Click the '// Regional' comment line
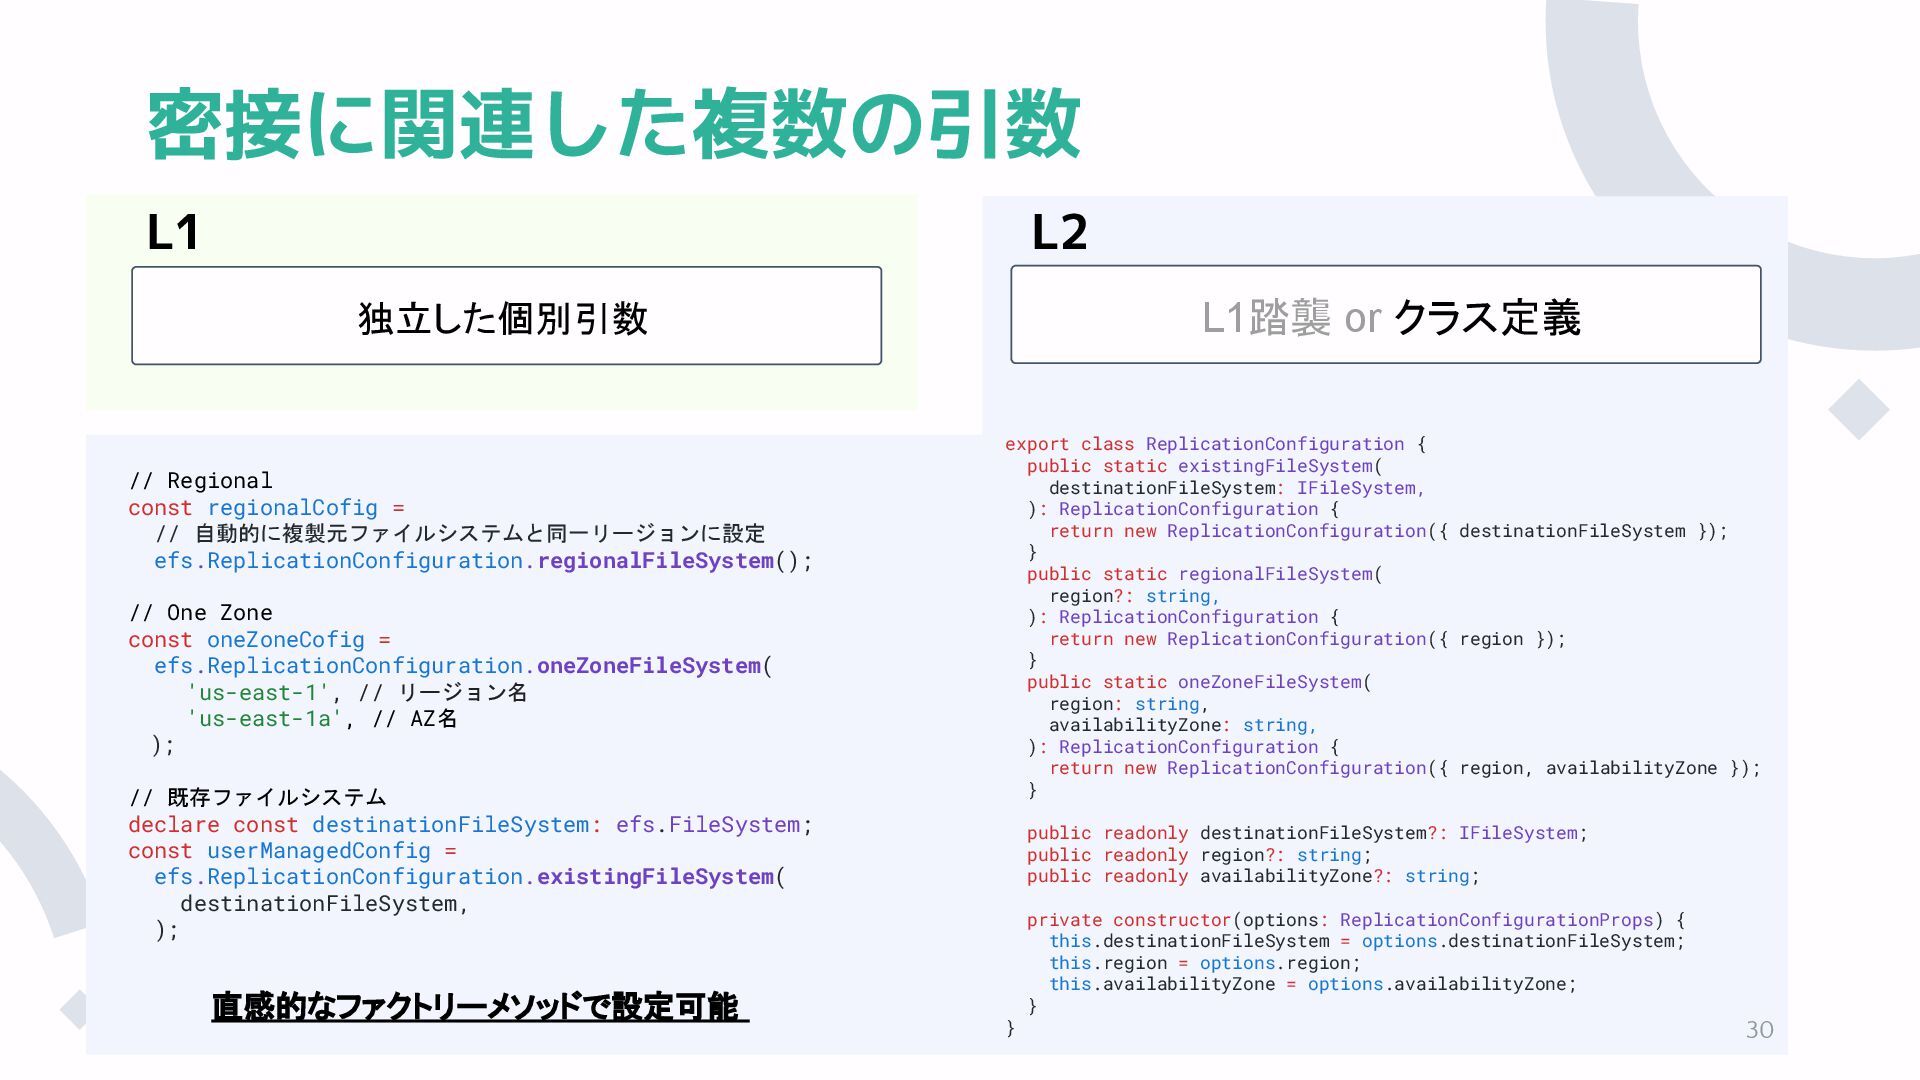This screenshot has width=1920, height=1080. pyautogui.click(x=200, y=481)
